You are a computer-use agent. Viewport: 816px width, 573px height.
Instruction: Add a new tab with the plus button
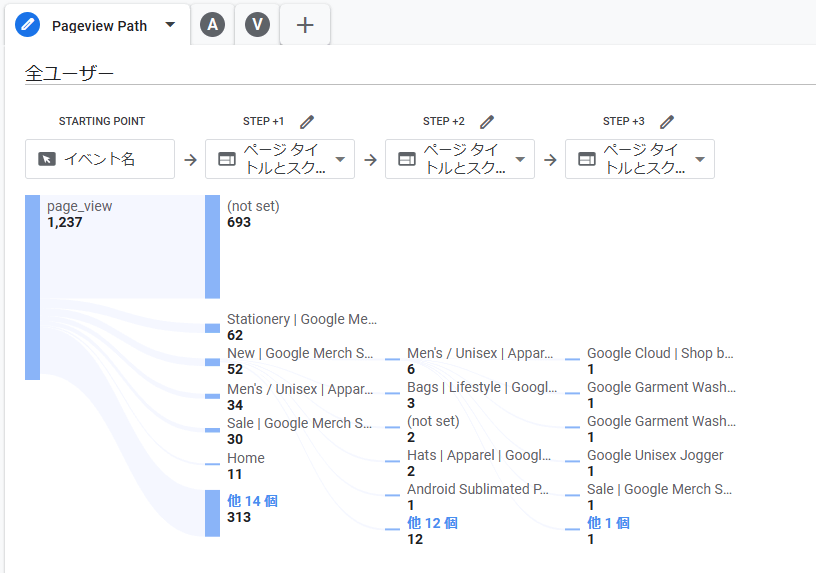click(x=305, y=25)
